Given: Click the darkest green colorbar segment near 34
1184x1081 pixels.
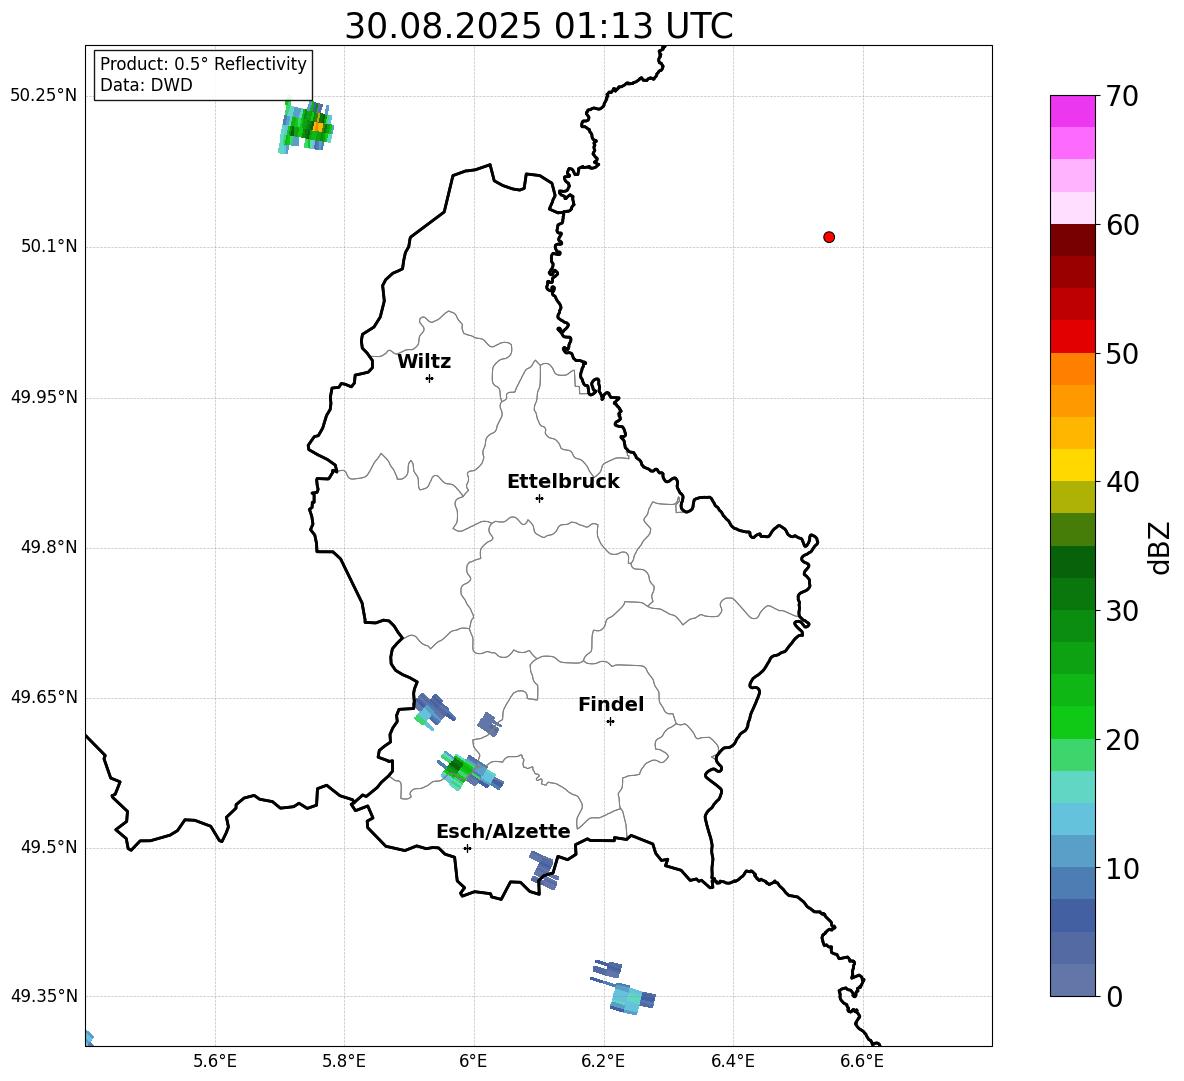Looking at the screenshot, I should coord(1072,562).
